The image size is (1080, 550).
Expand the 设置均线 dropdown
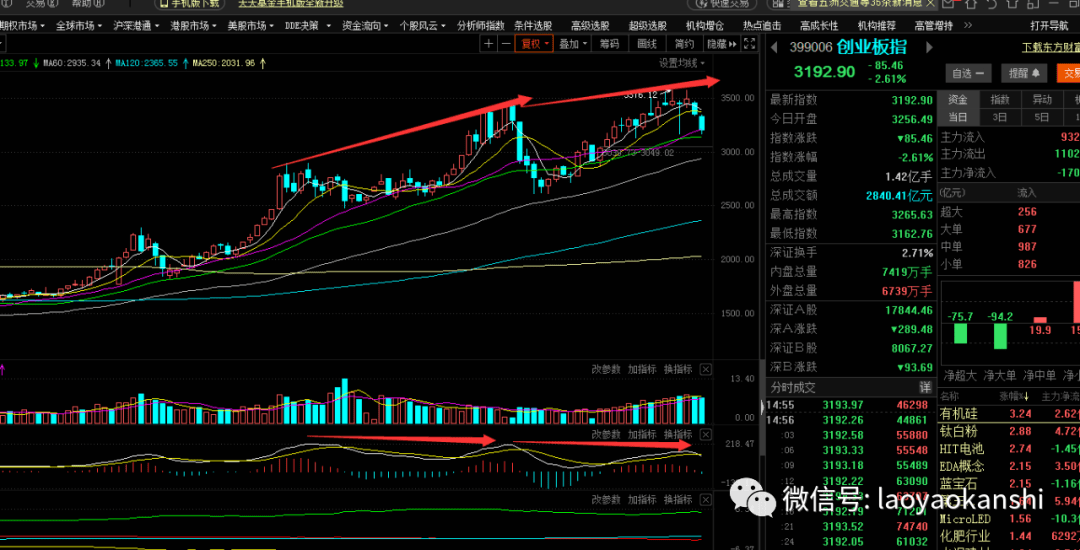click(x=682, y=63)
